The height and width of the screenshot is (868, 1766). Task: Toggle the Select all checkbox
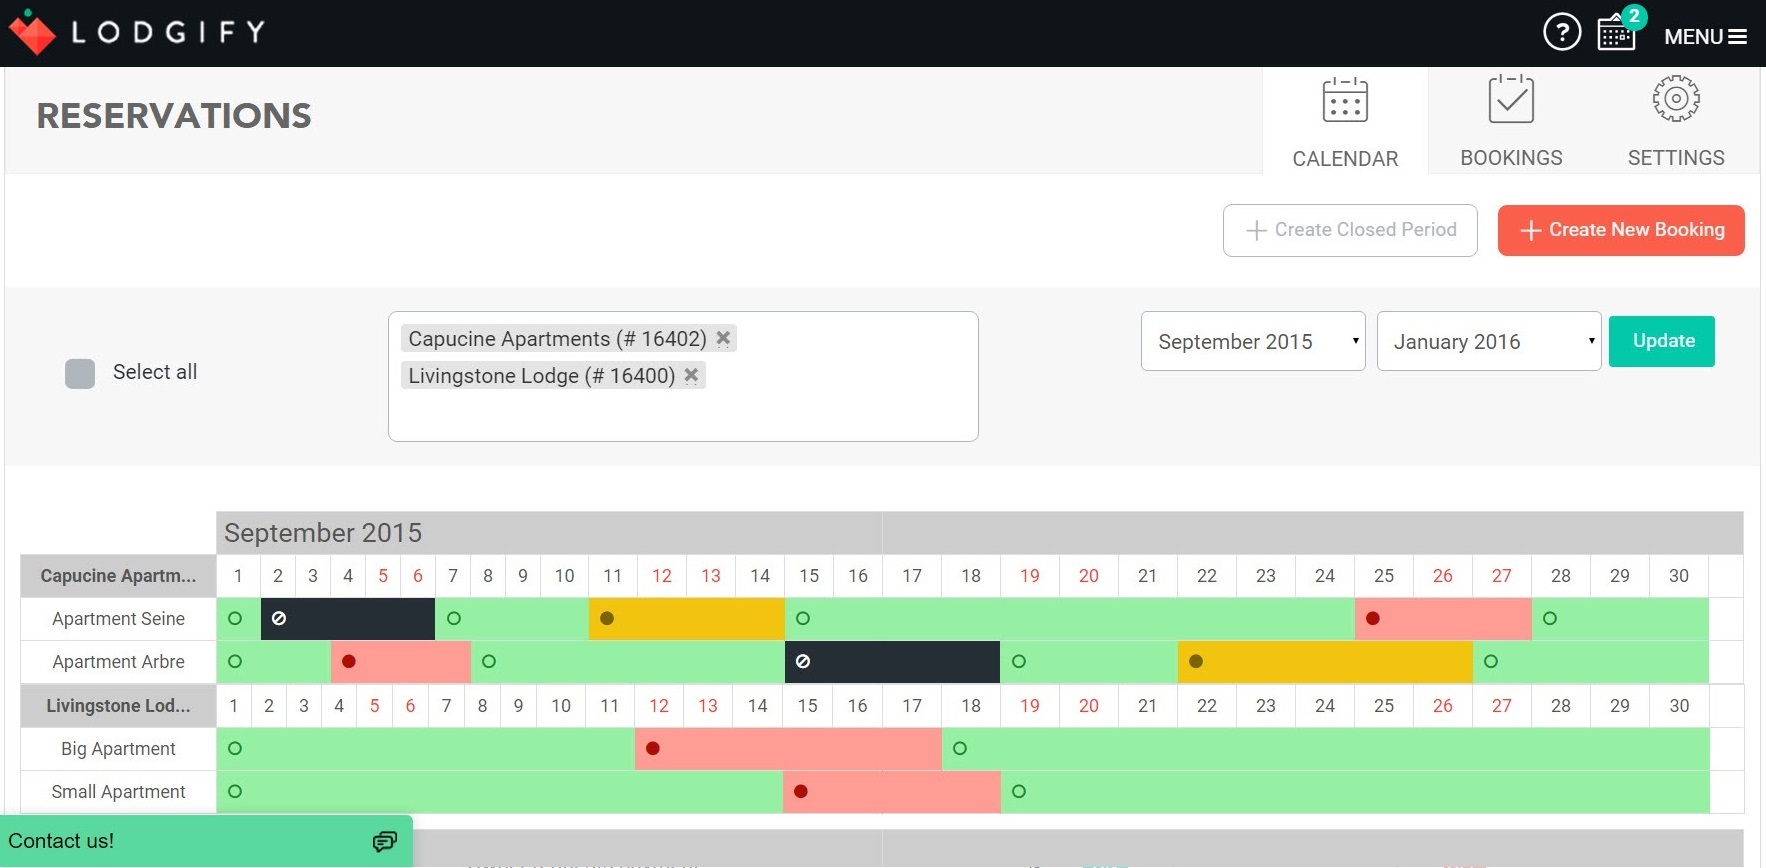pyautogui.click(x=80, y=373)
